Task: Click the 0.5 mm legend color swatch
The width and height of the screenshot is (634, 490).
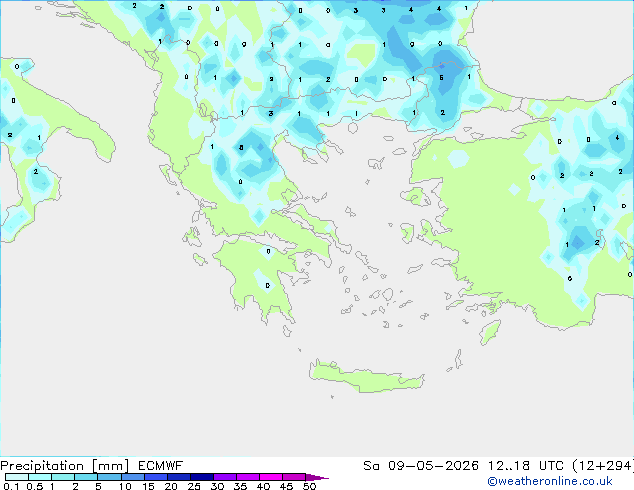Action: [x=40, y=477]
